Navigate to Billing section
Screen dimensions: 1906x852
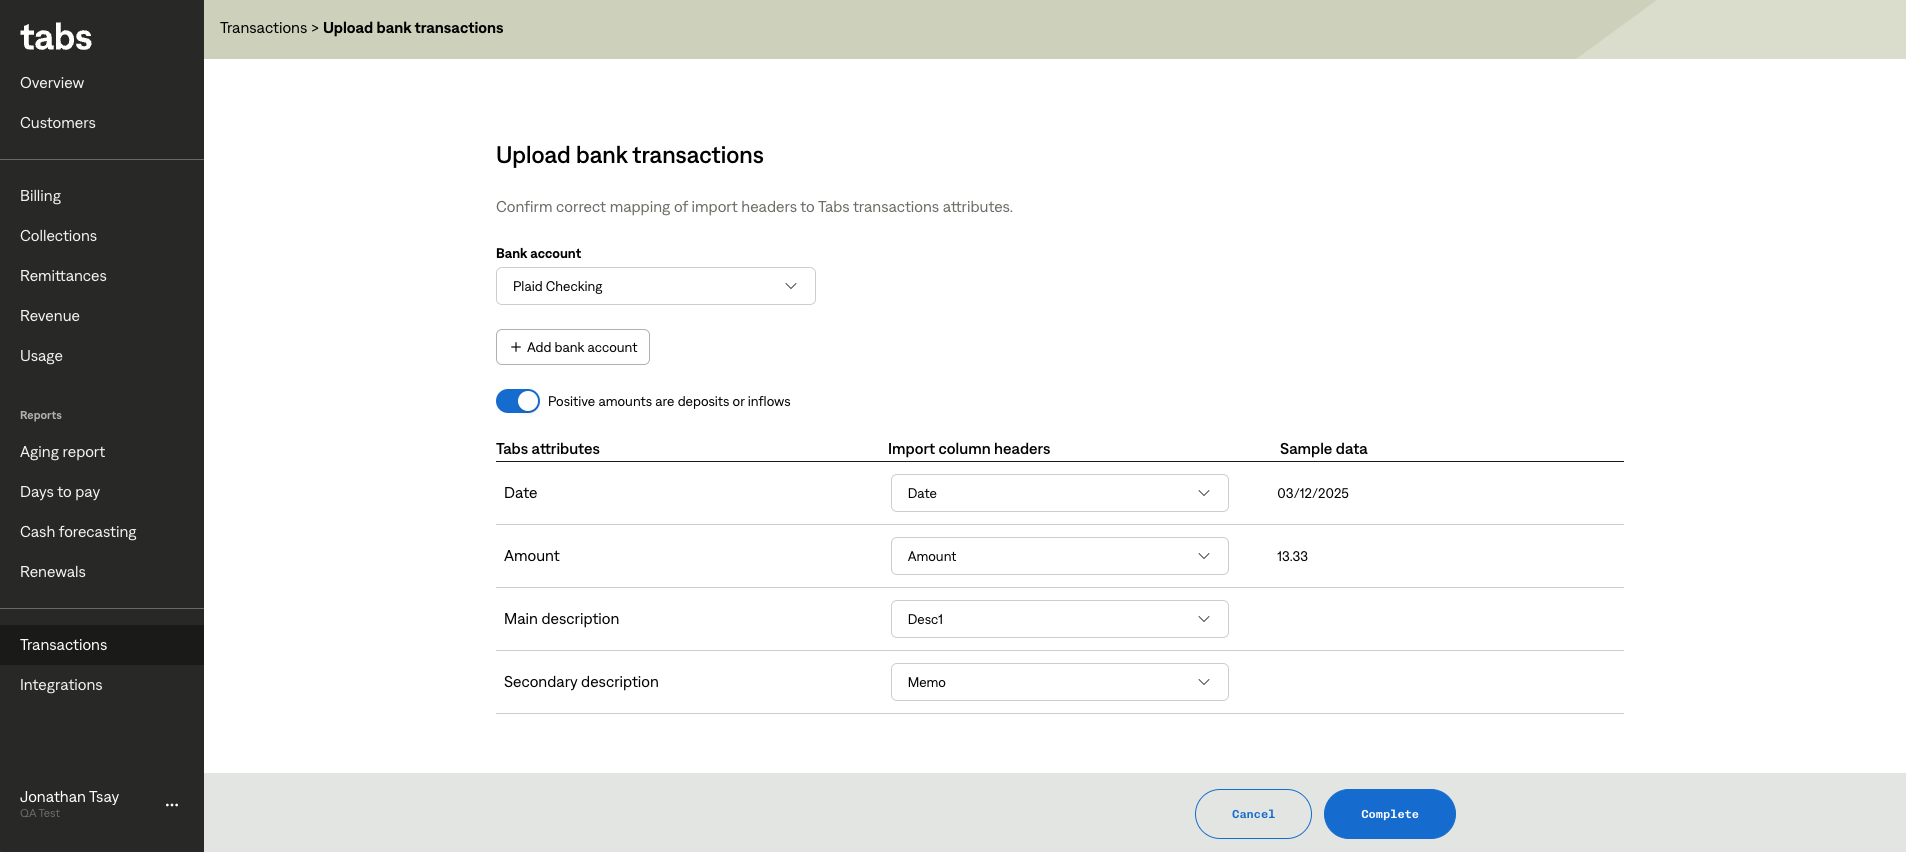41,196
